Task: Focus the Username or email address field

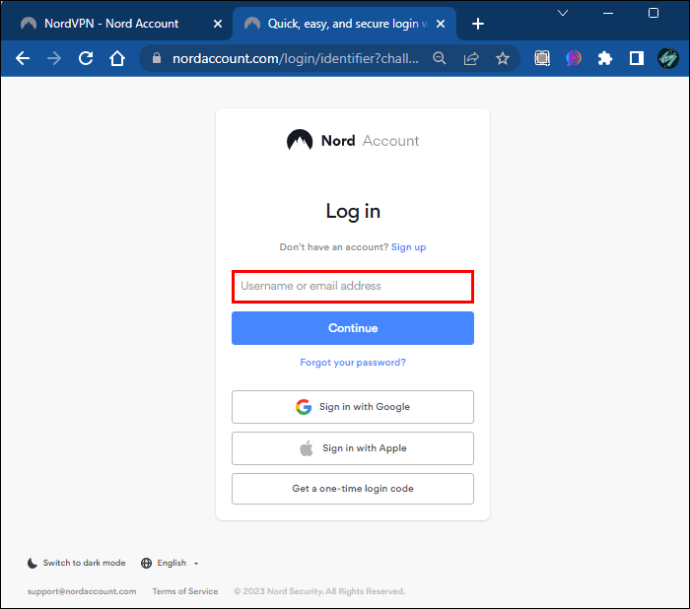Action: [352, 286]
